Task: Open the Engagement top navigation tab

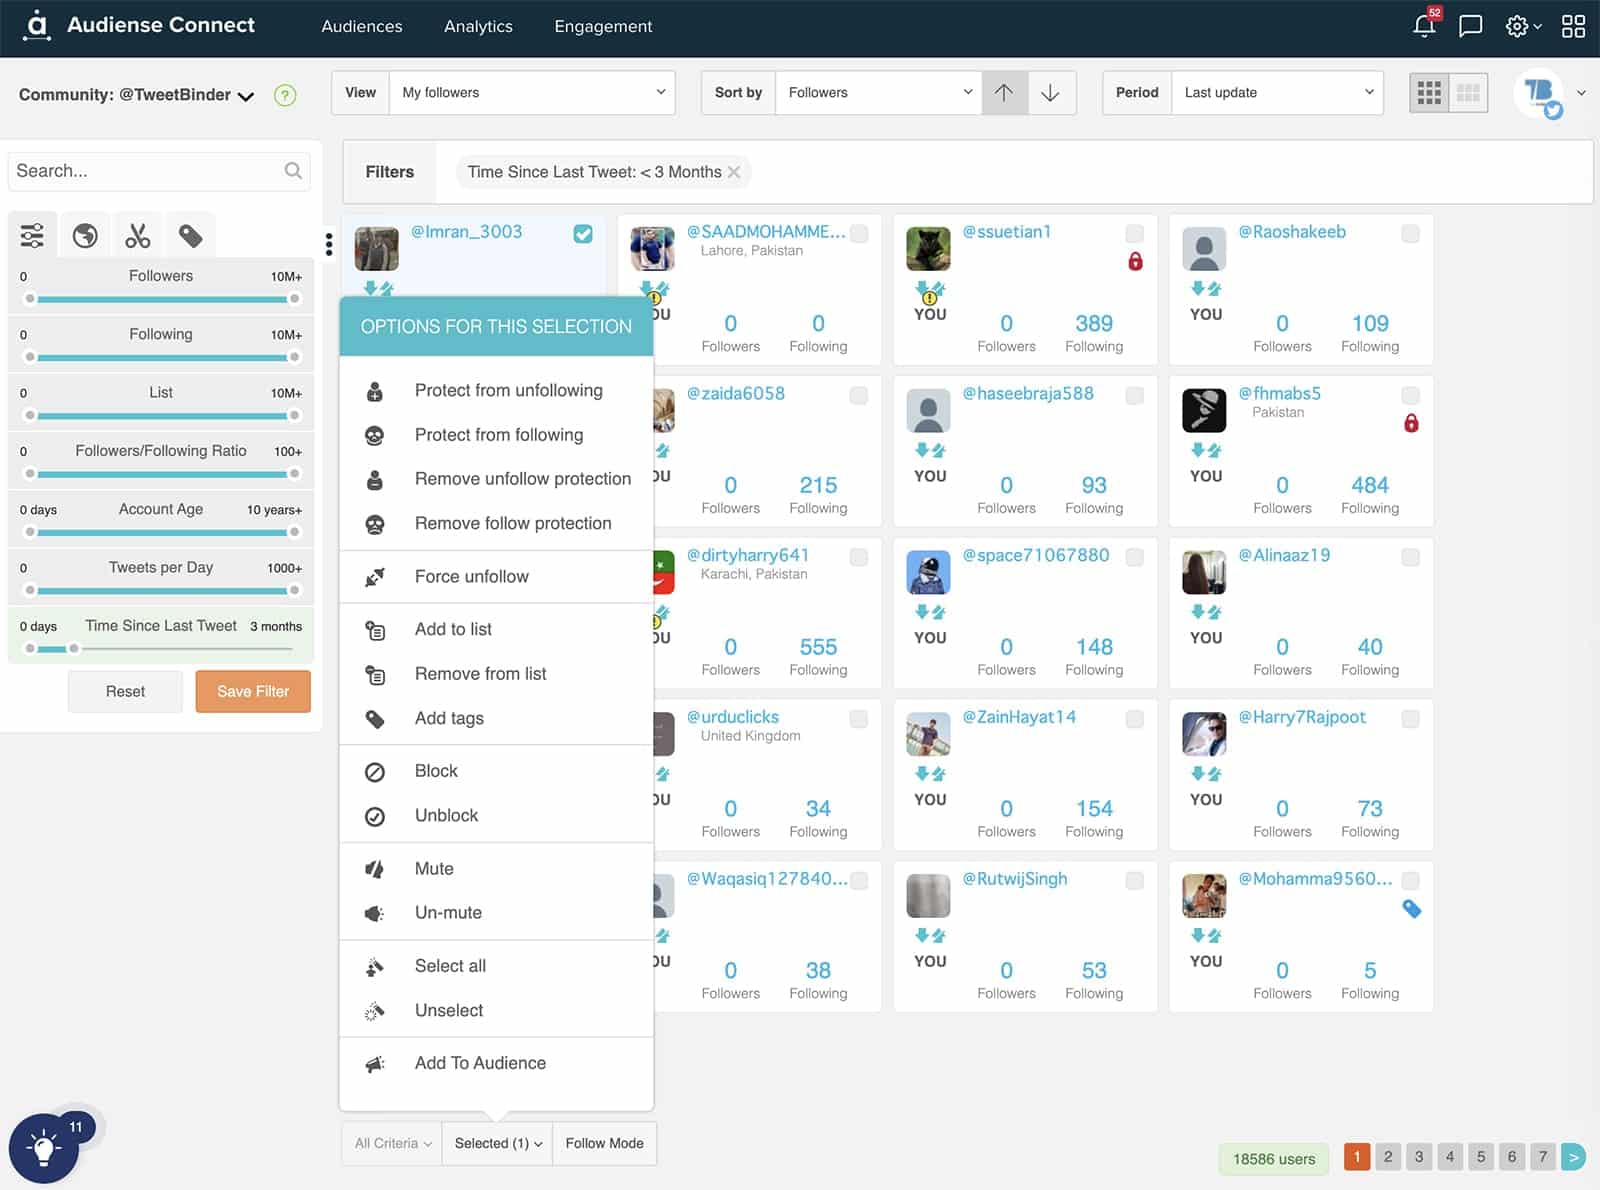Action: click(x=603, y=27)
